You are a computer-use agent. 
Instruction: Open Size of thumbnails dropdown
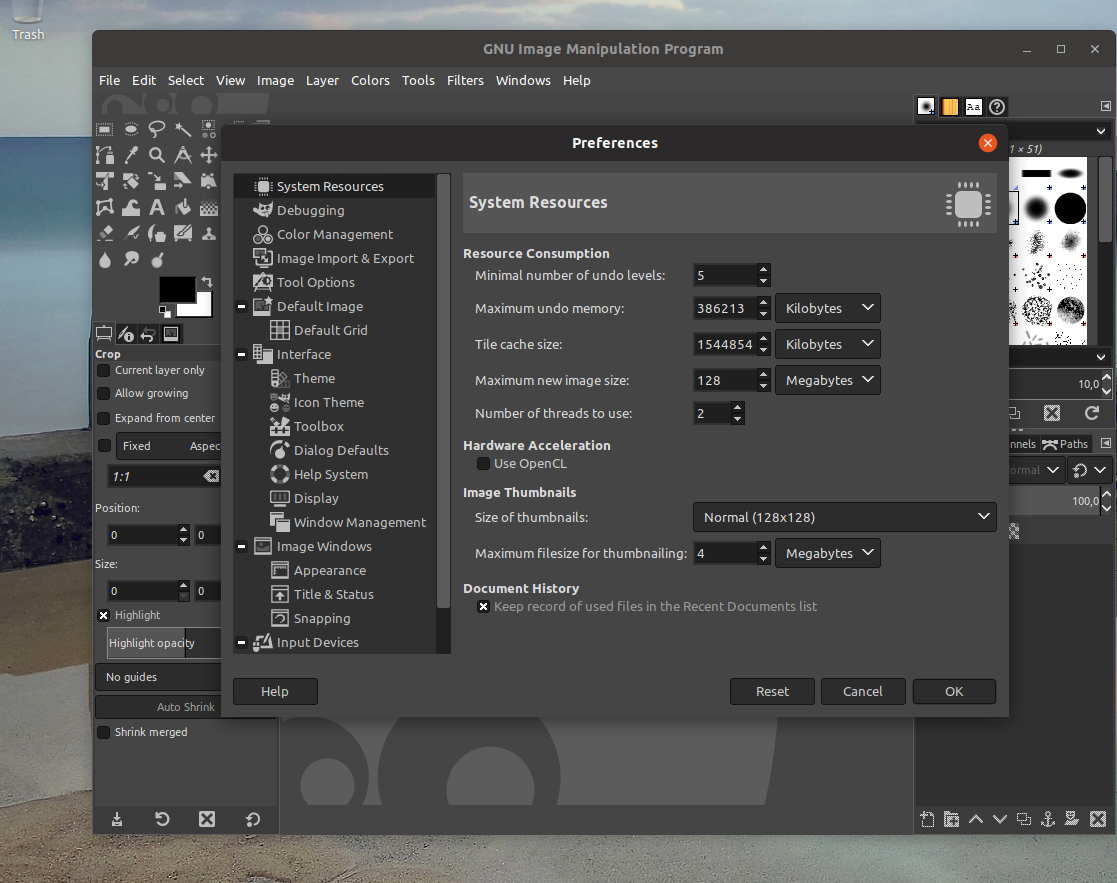point(844,517)
